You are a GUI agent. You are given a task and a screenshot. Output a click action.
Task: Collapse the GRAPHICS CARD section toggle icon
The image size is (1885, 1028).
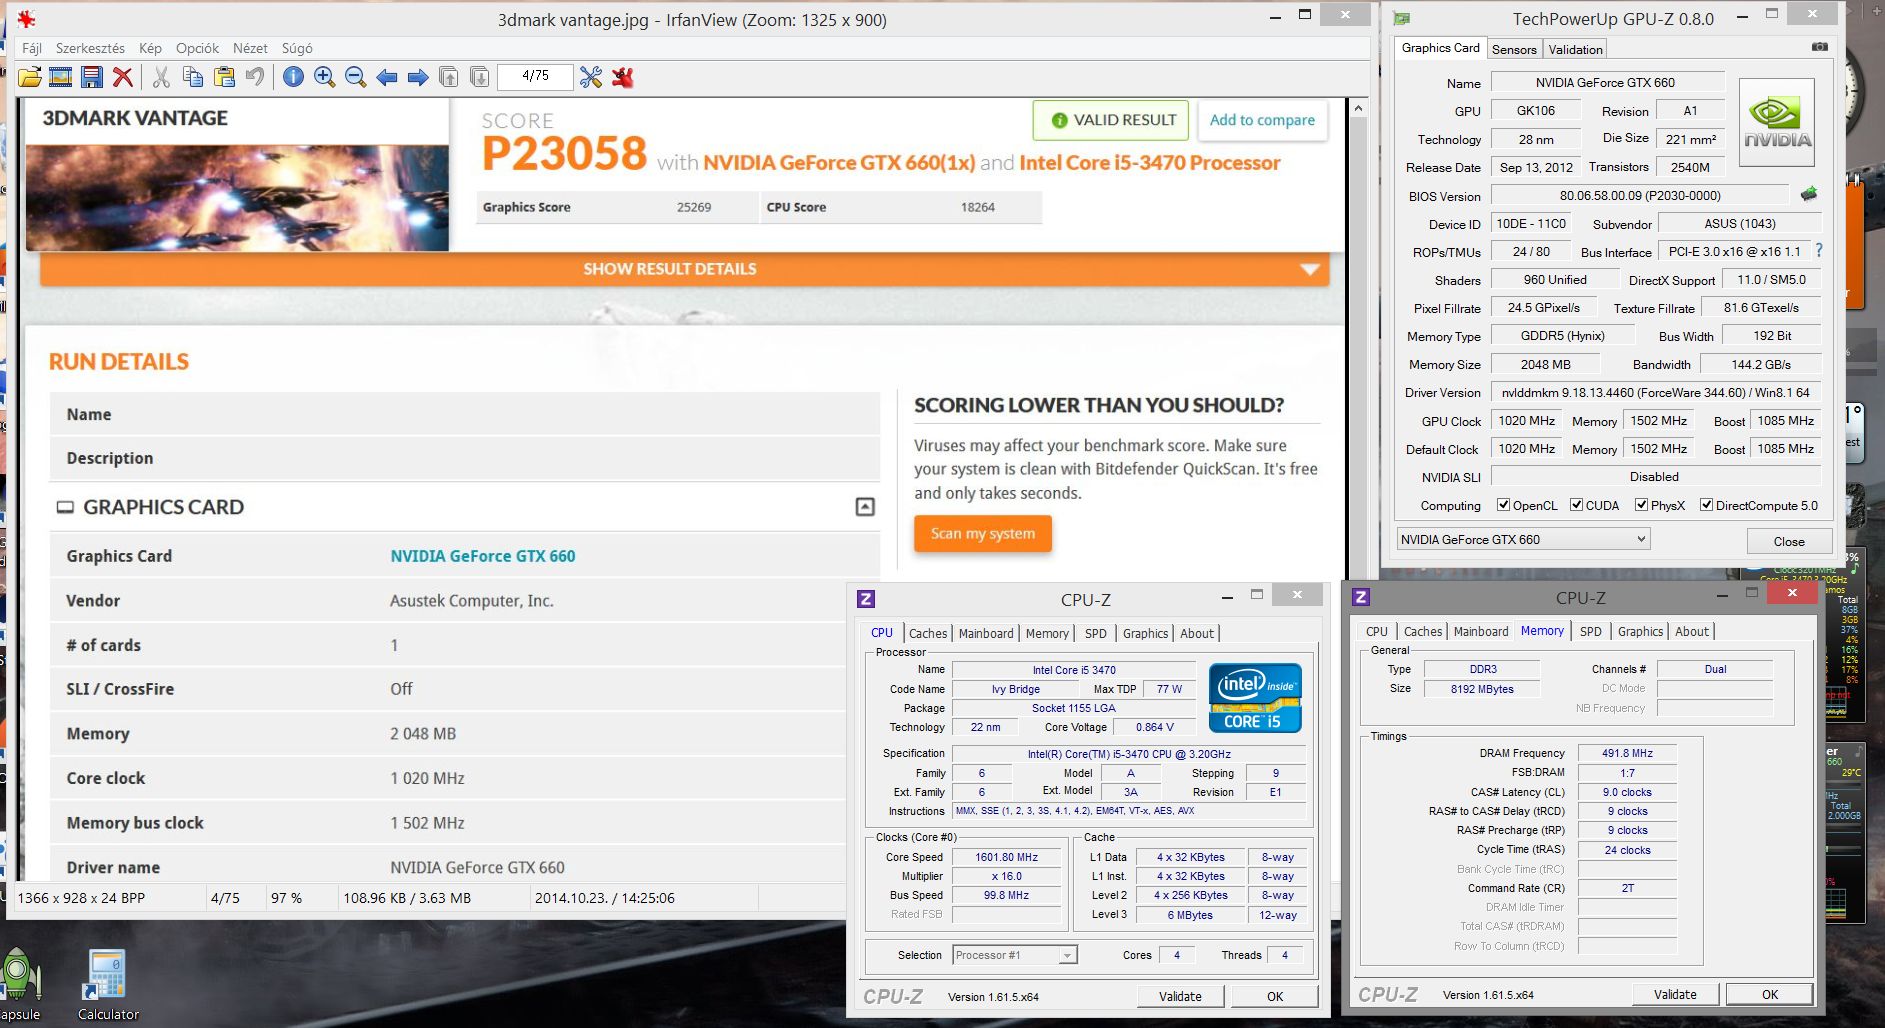pyautogui.click(x=865, y=507)
